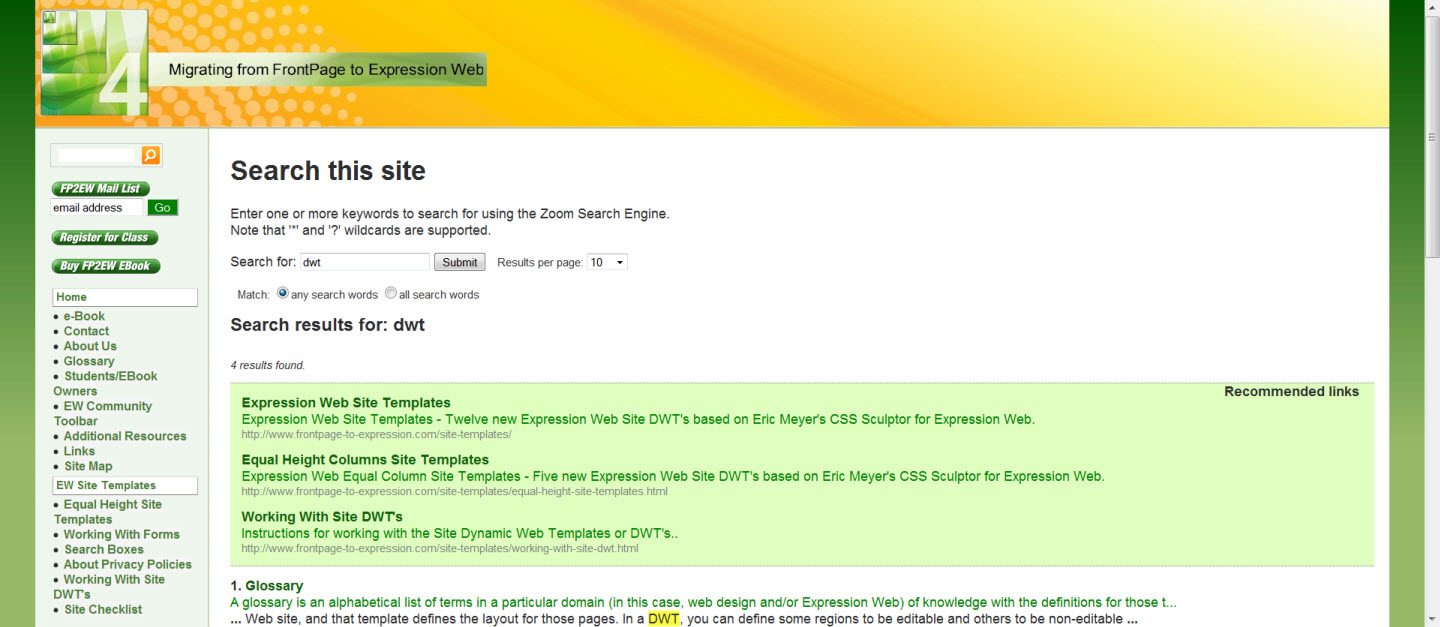Click the sidebar search input box

pos(96,155)
